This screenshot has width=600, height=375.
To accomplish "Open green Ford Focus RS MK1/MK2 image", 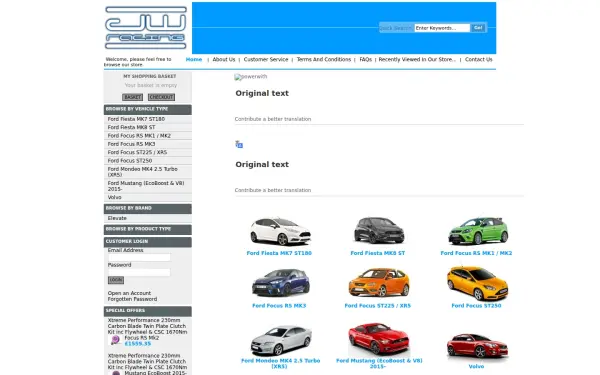I will click(x=478, y=231).
